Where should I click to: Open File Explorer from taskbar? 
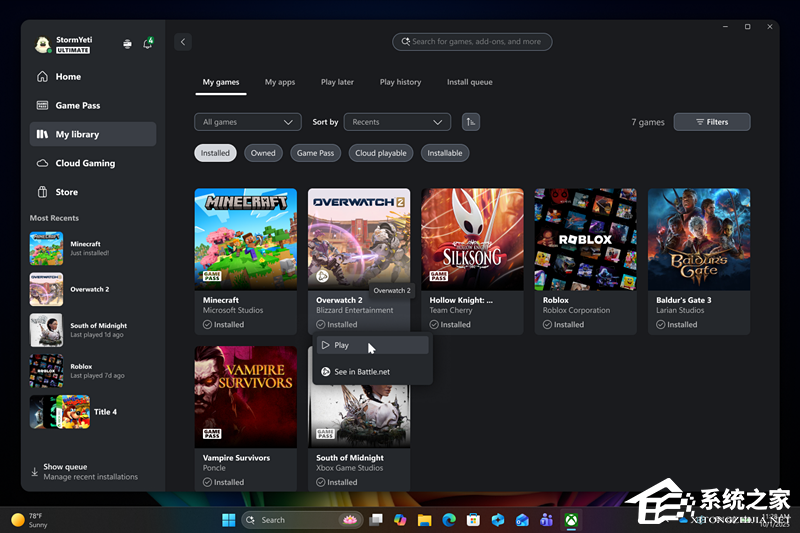tap(424, 520)
